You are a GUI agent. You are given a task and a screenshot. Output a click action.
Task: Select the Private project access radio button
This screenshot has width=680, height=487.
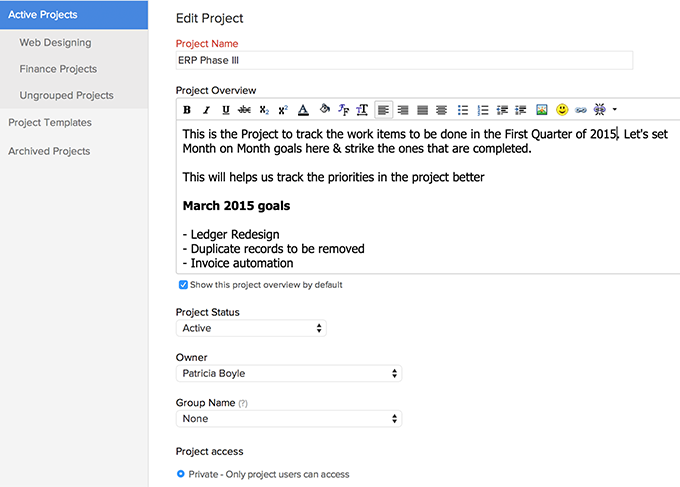[181, 474]
